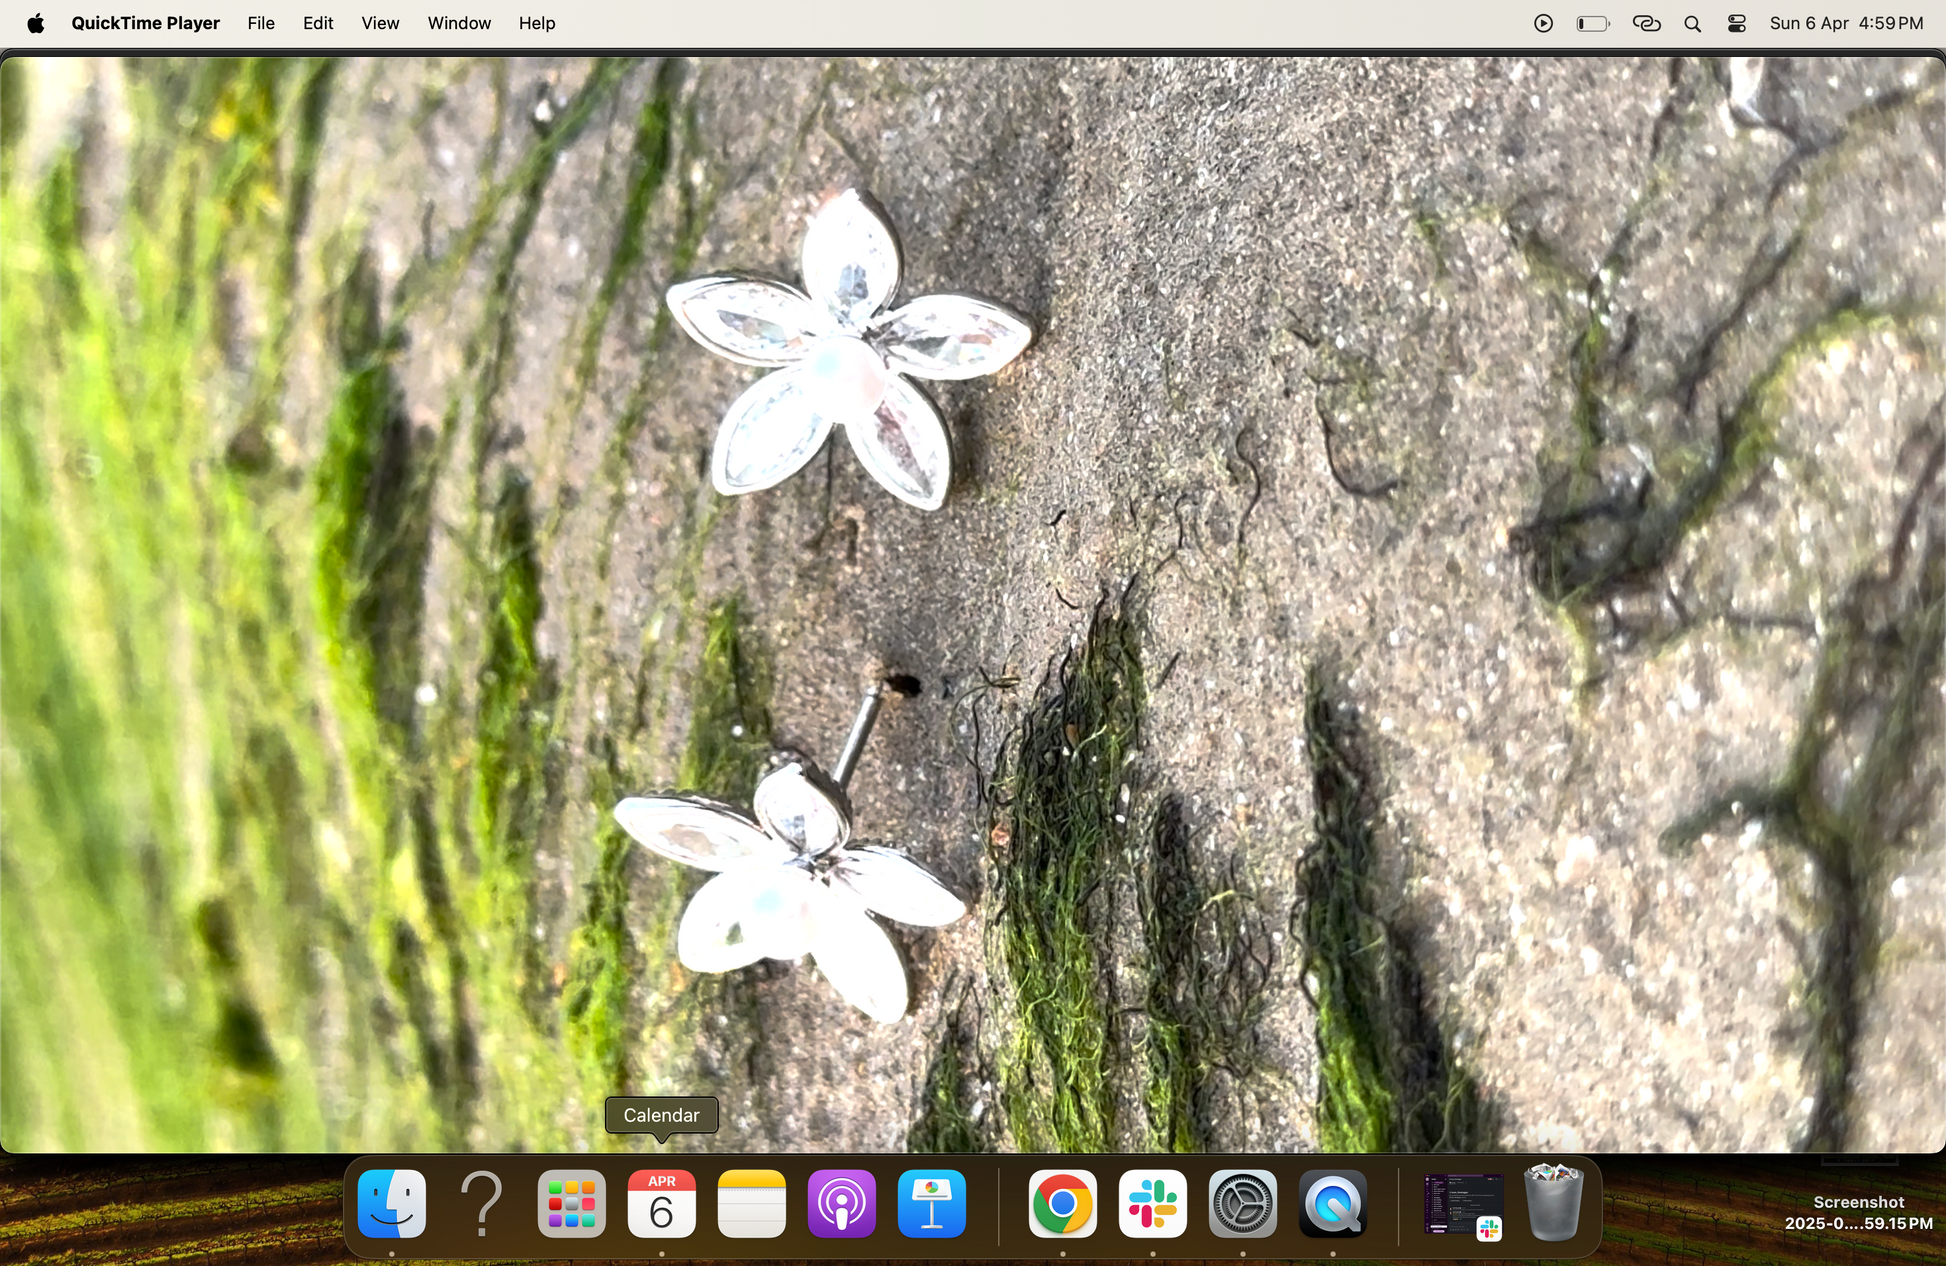
Task: Open the Screenshot file on desktop
Action: click(x=1858, y=1200)
